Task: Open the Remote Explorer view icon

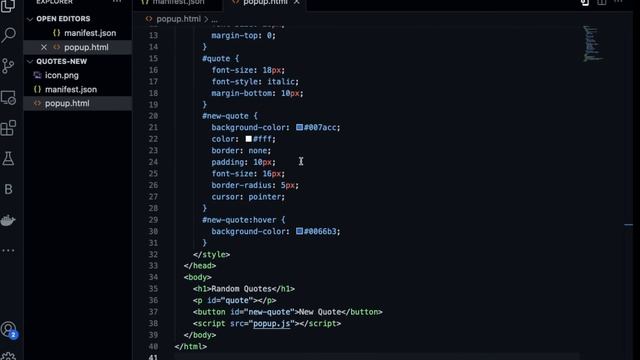Action: (x=9, y=98)
